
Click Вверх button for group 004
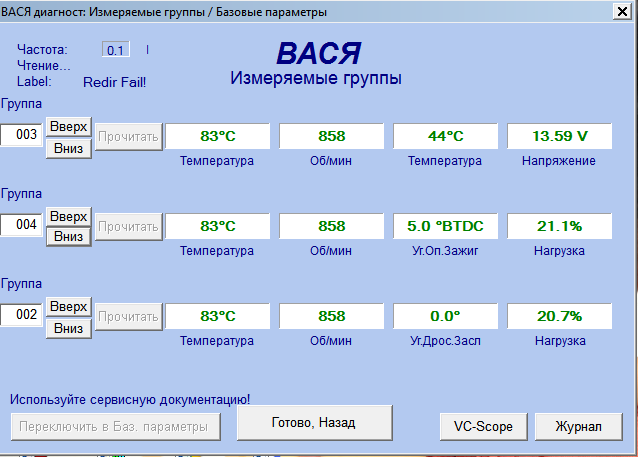69,216
